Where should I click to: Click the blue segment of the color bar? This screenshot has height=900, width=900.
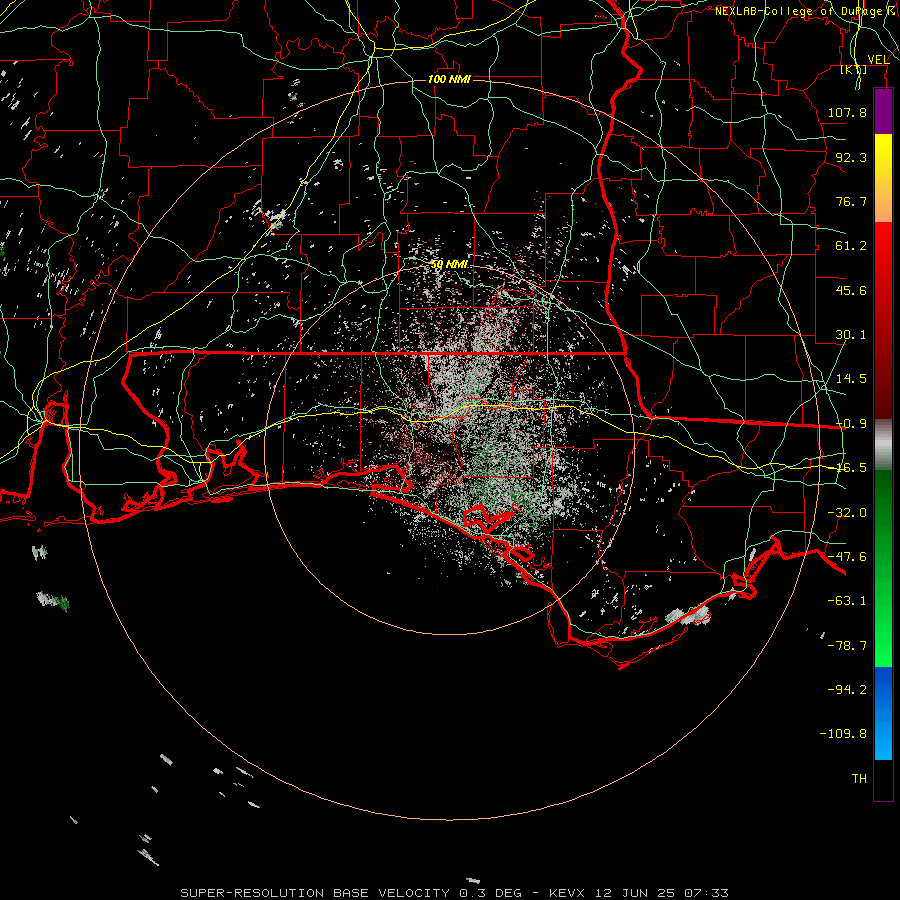click(x=883, y=713)
